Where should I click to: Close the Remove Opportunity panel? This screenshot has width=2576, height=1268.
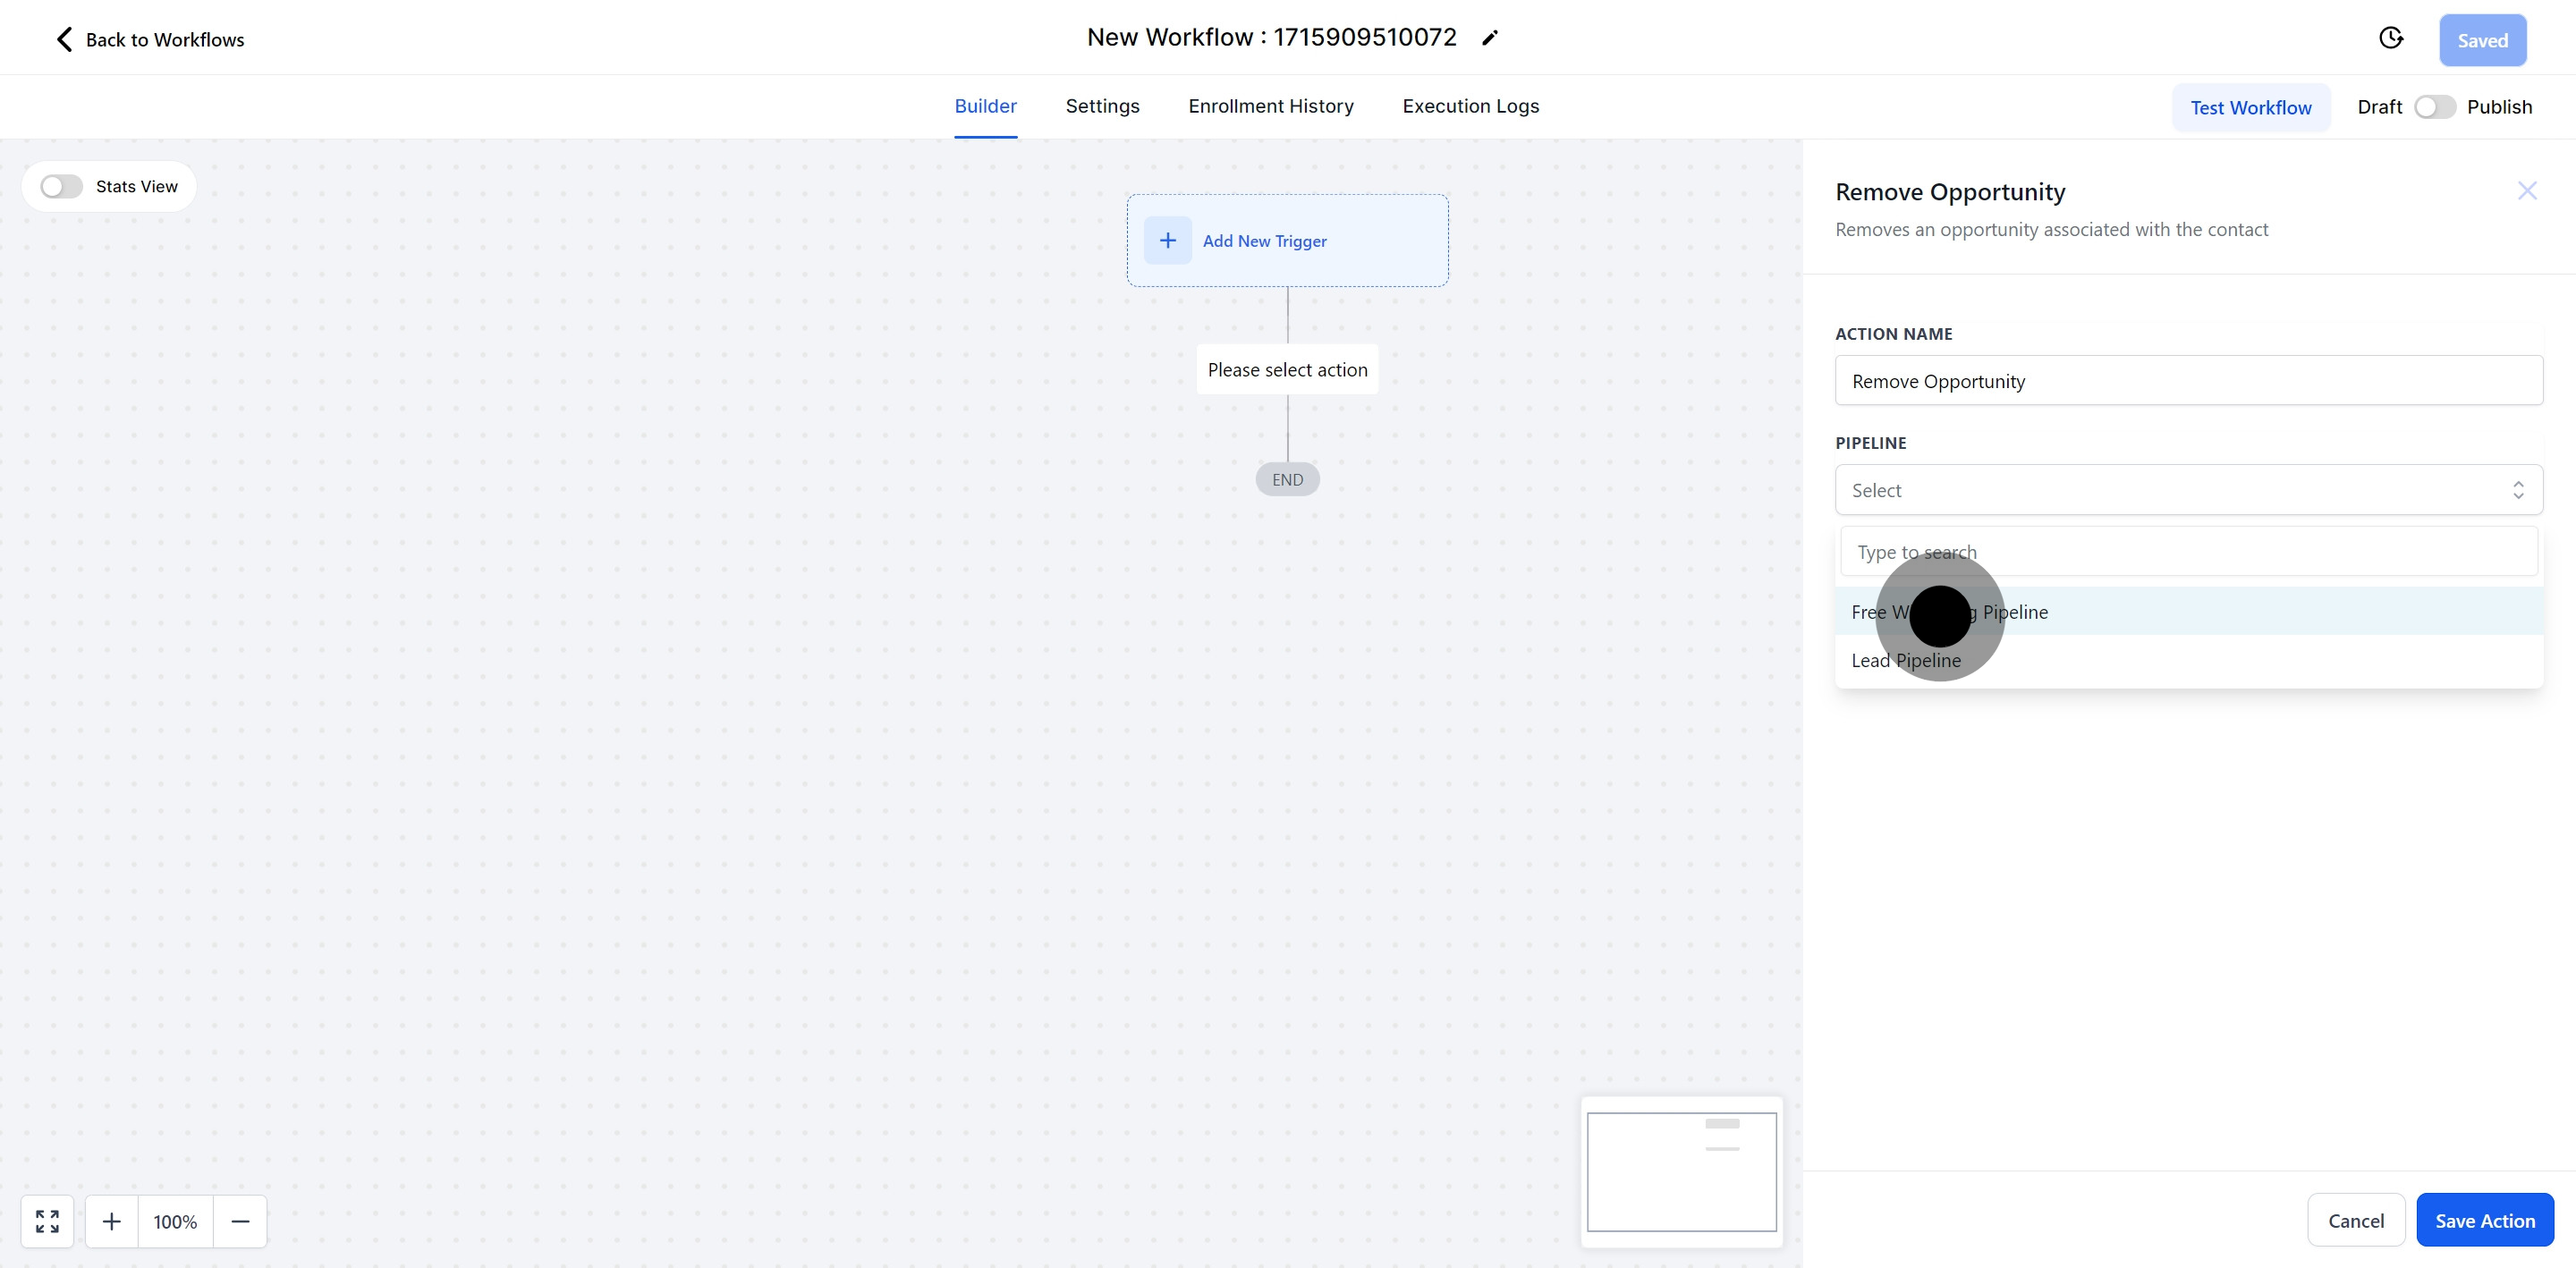coord(2526,191)
